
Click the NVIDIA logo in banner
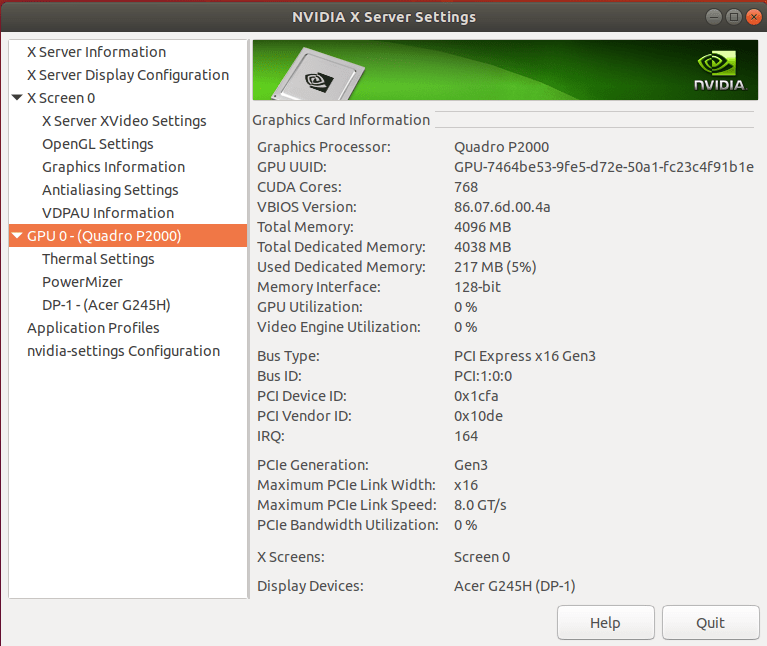coord(720,72)
